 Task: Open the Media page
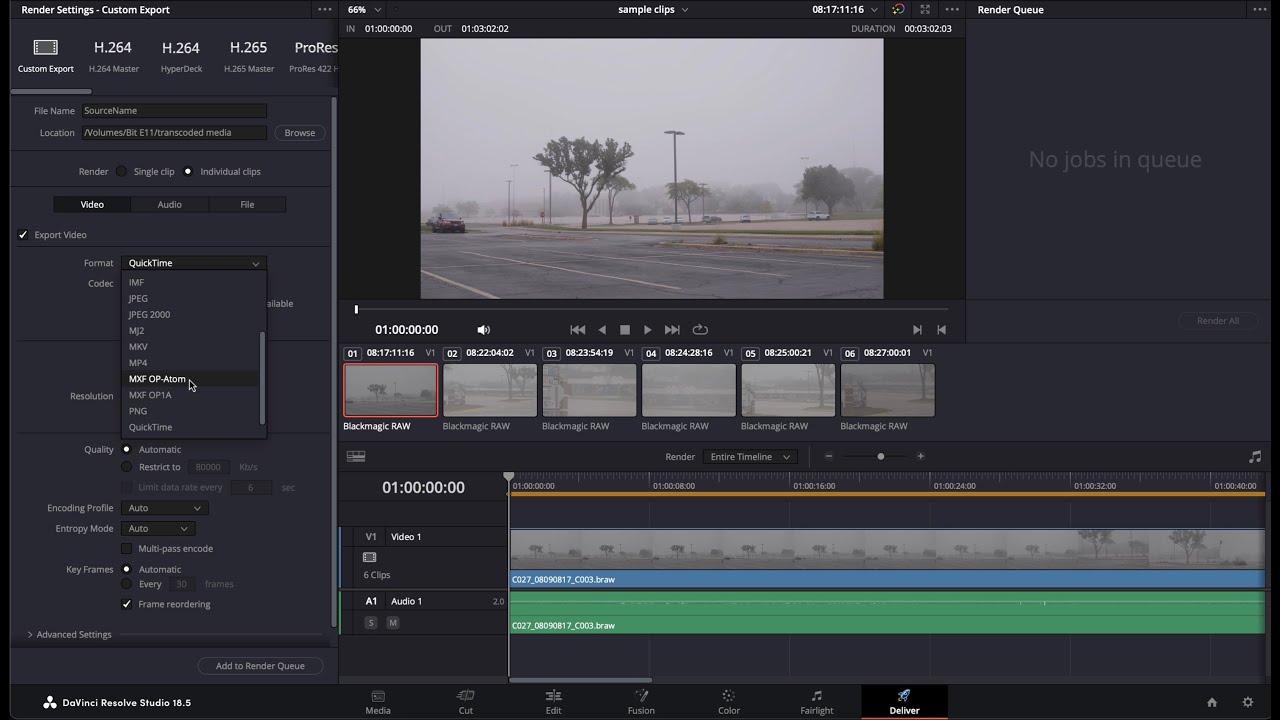pos(378,702)
